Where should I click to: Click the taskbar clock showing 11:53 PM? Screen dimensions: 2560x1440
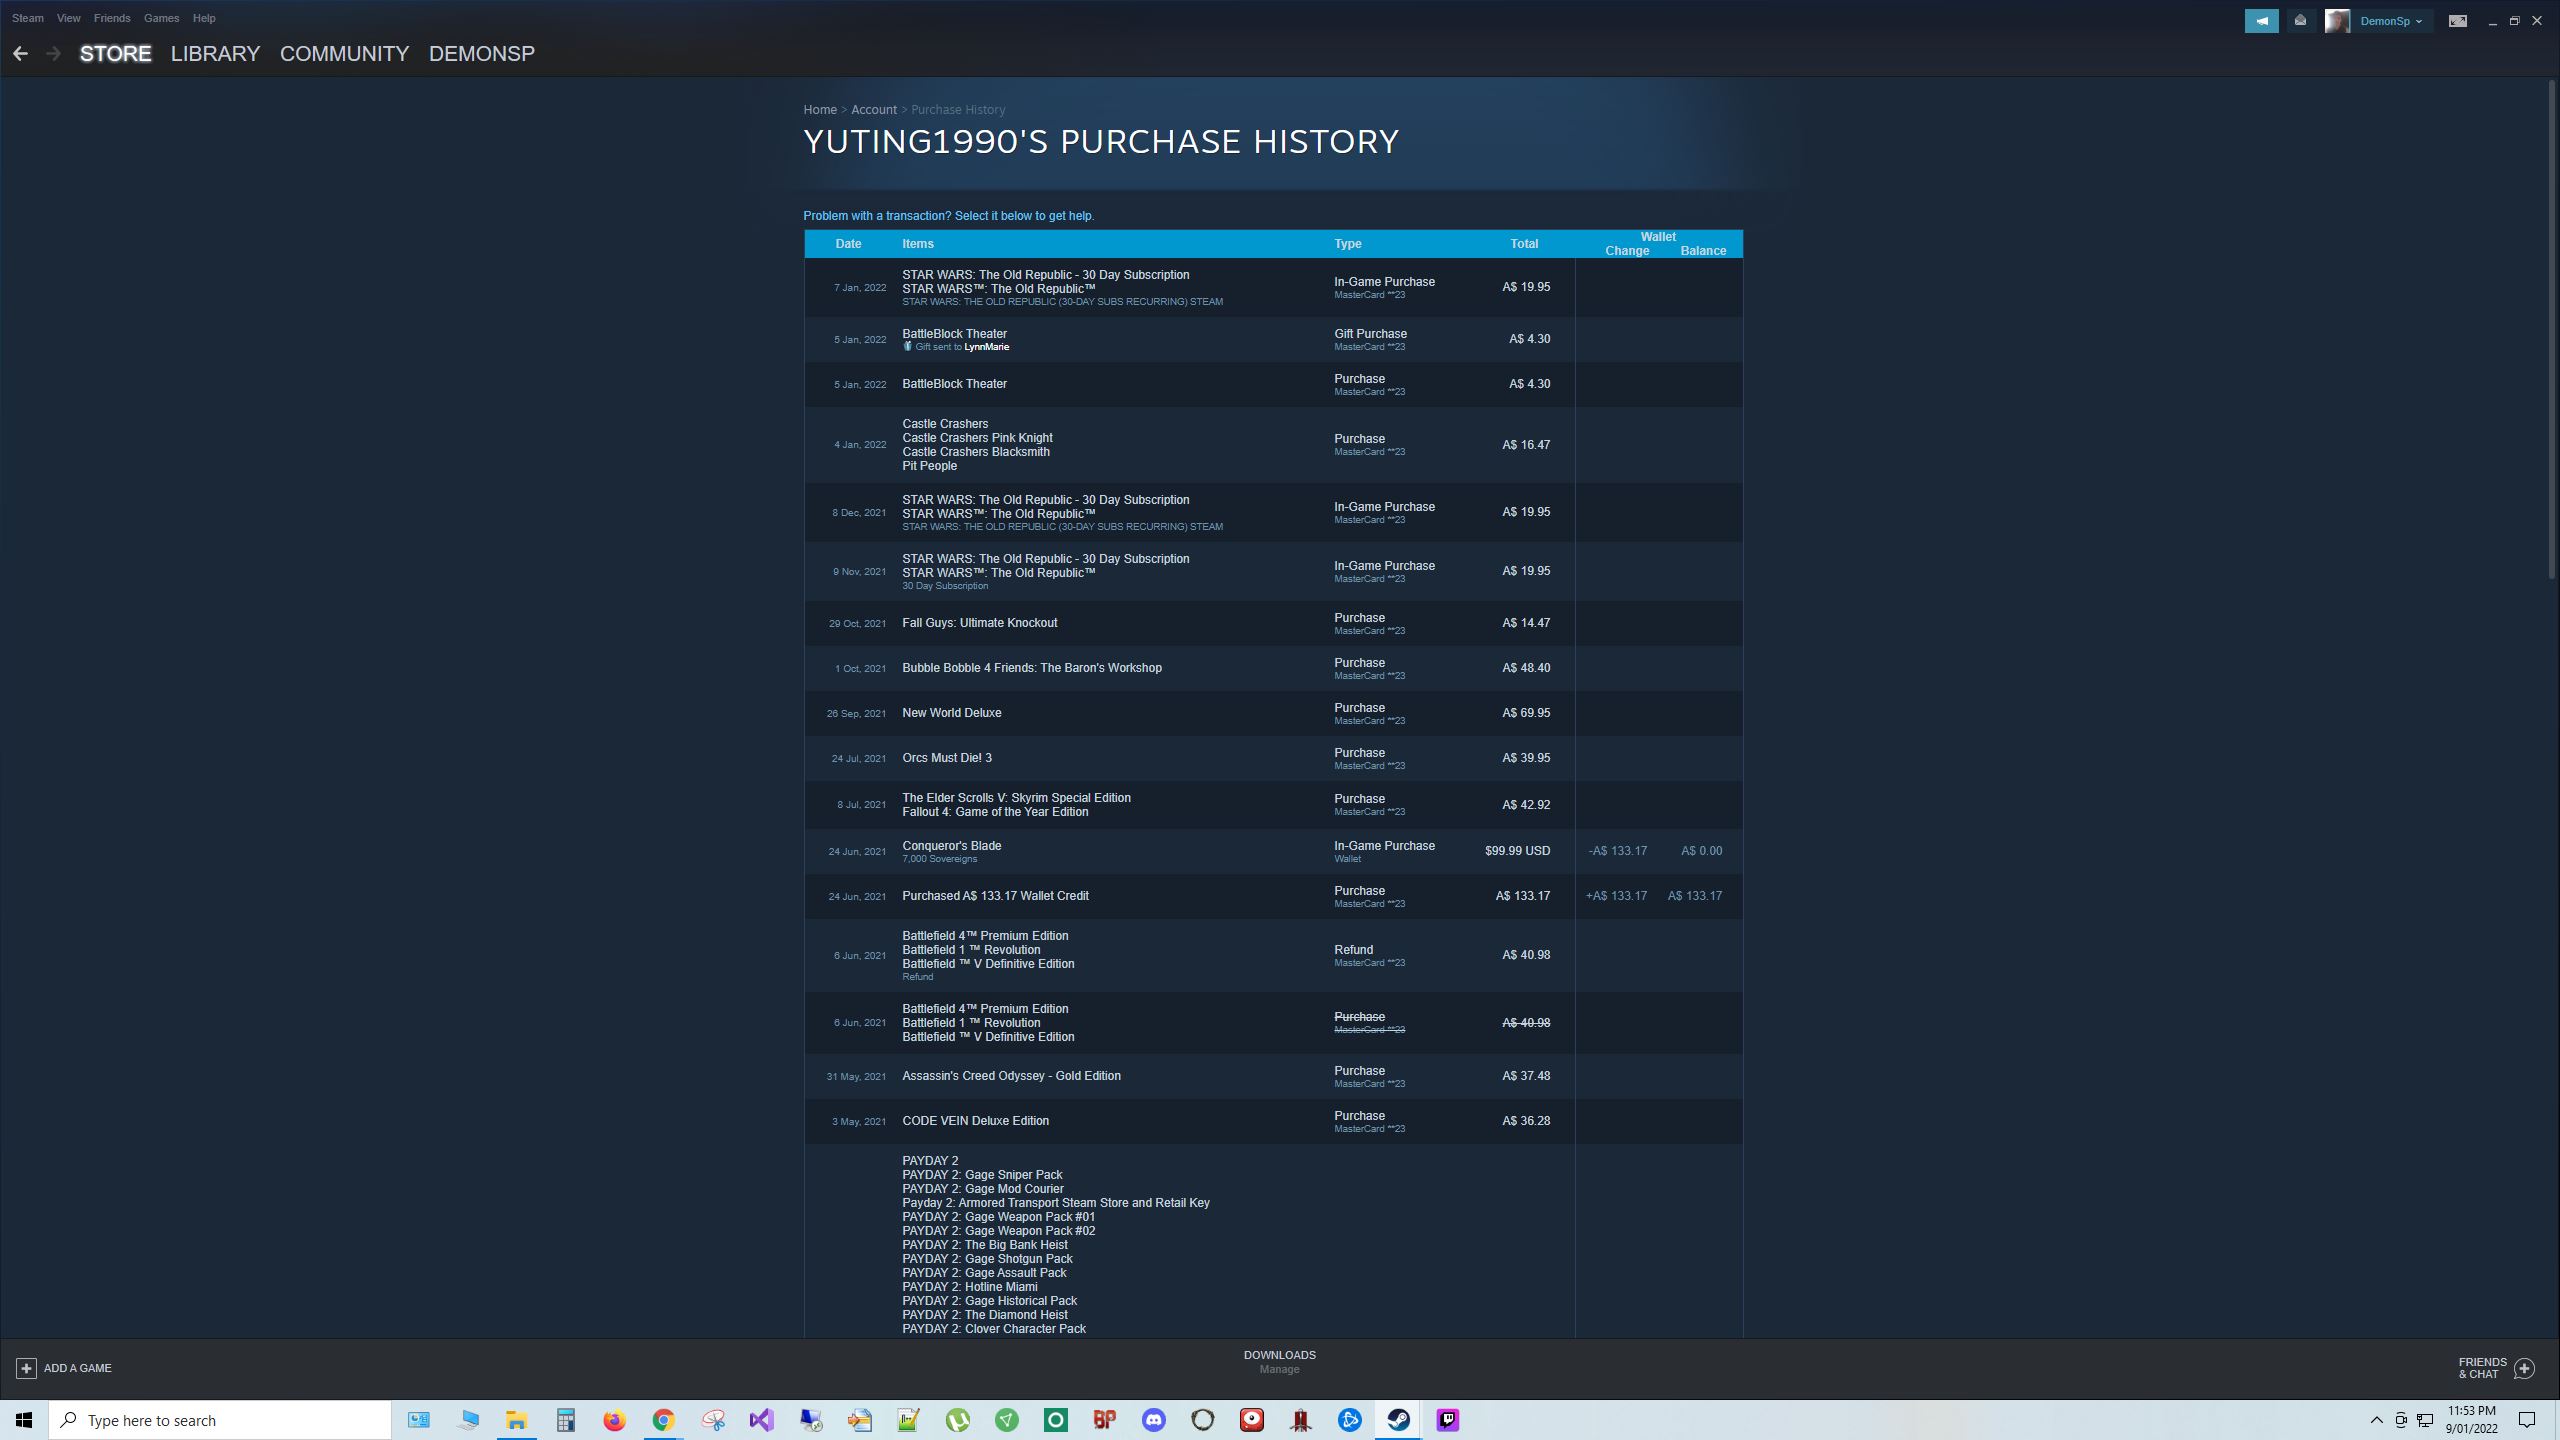(2471, 1420)
